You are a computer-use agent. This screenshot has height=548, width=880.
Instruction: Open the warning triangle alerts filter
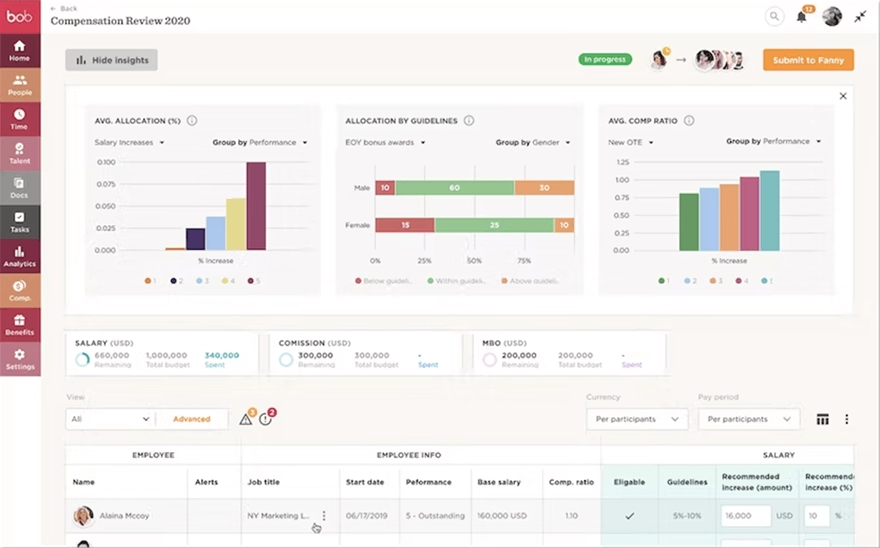[x=246, y=419]
